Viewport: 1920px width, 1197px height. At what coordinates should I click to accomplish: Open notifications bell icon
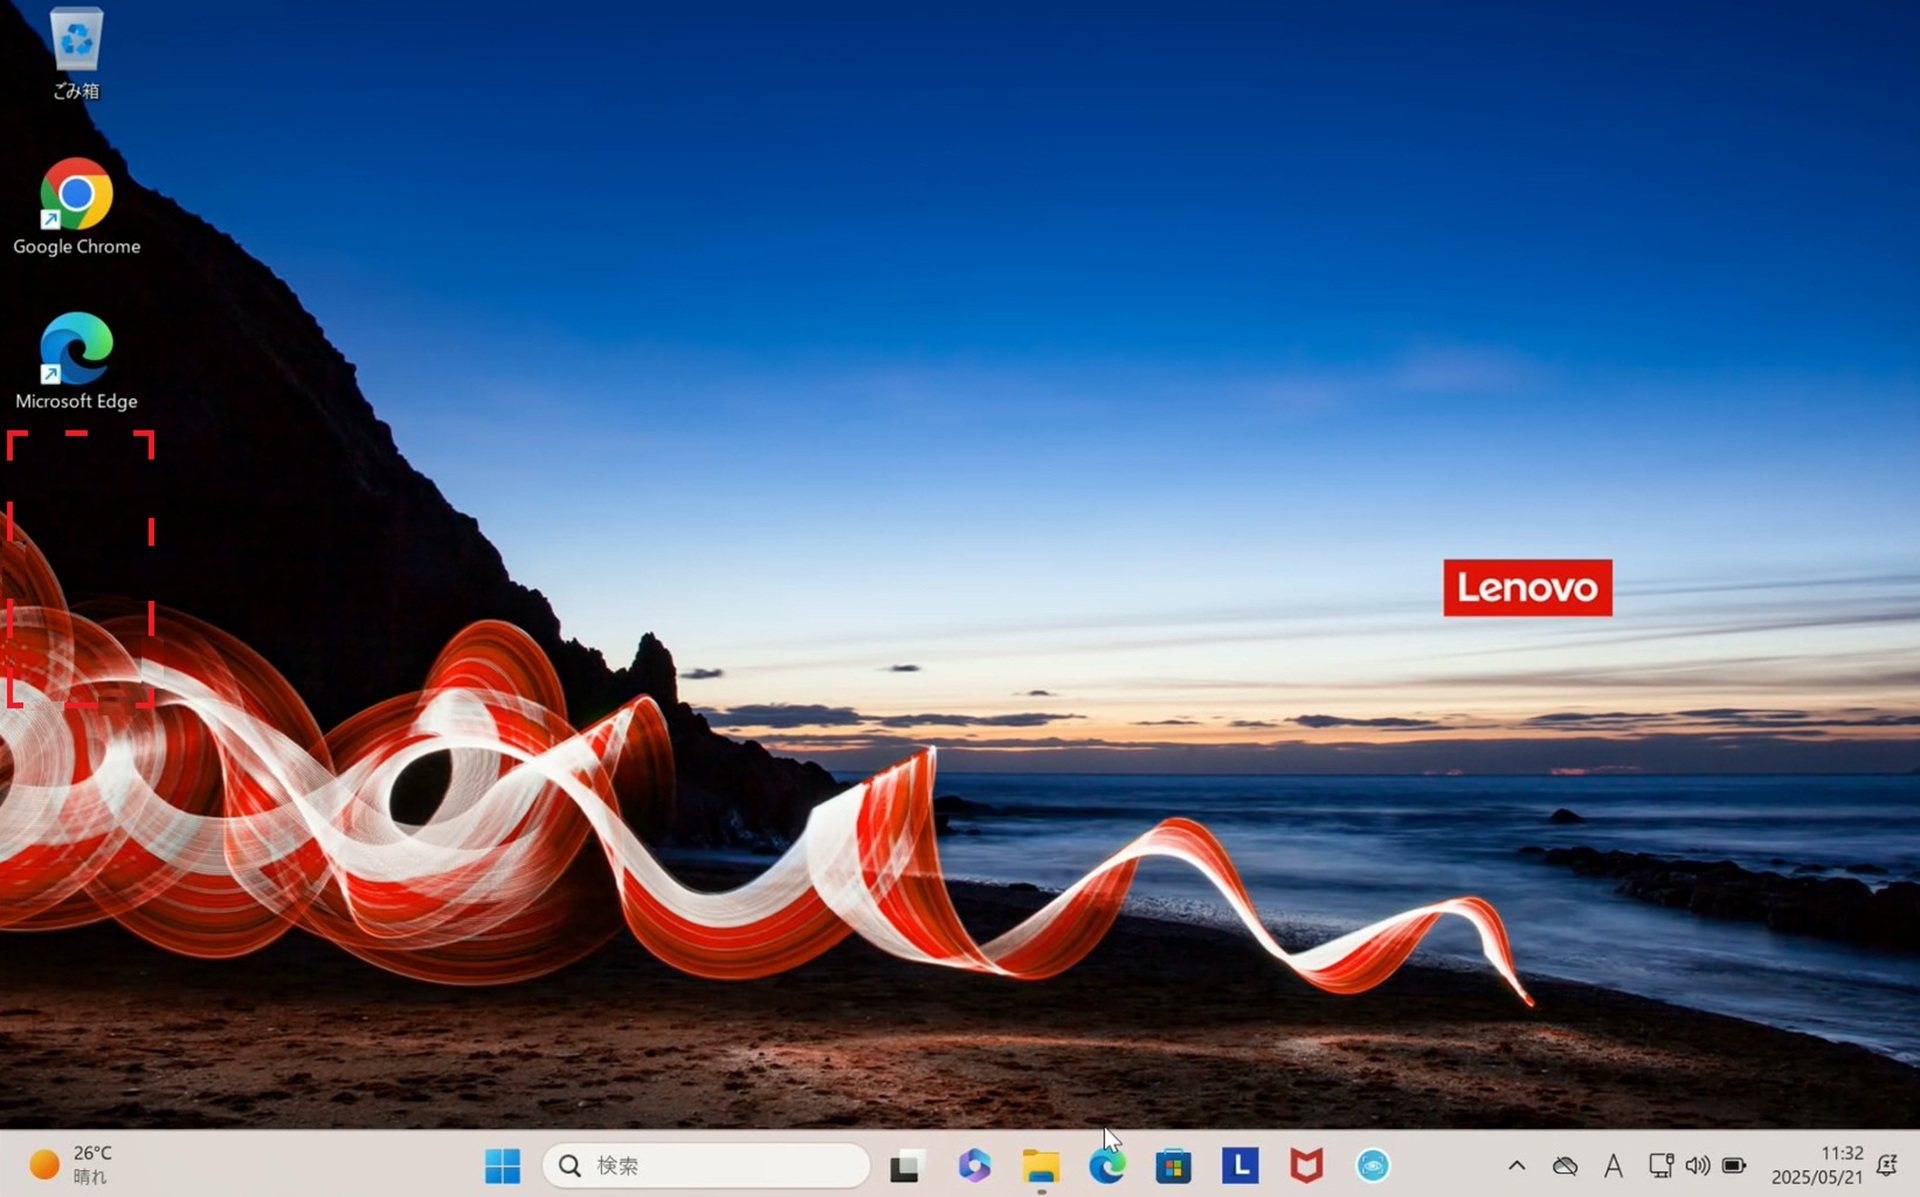pos(1887,1165)
